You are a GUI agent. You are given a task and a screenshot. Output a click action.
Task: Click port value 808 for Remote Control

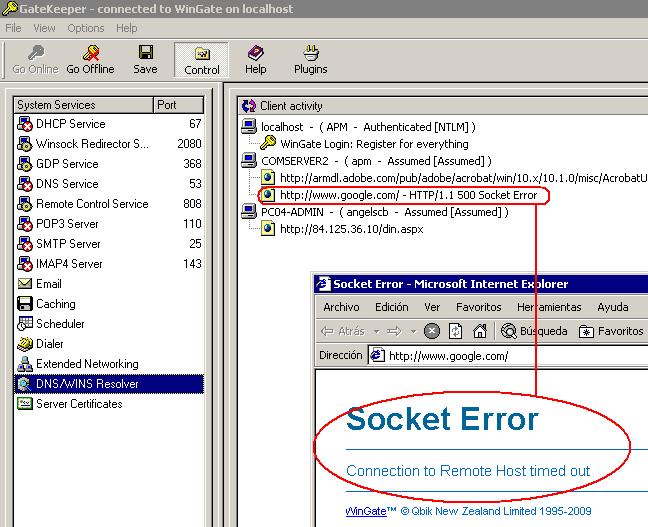[x=192, y=204]
